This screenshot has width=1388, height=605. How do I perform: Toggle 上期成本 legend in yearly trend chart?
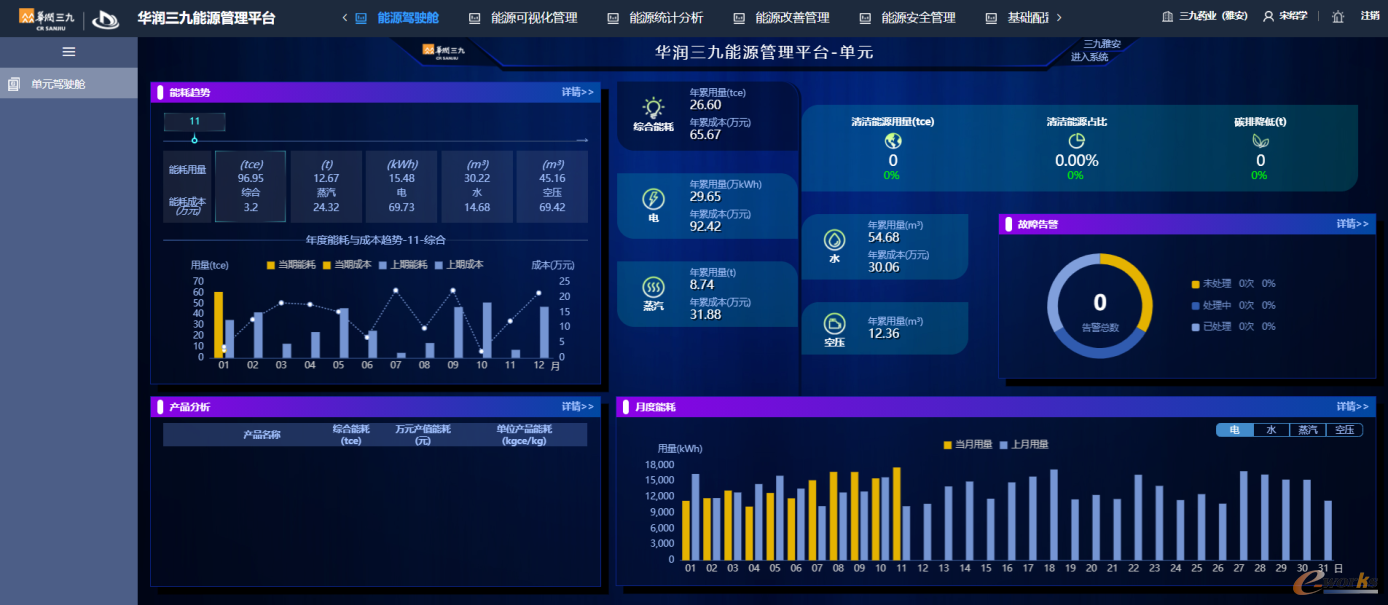tap(459, 265)
